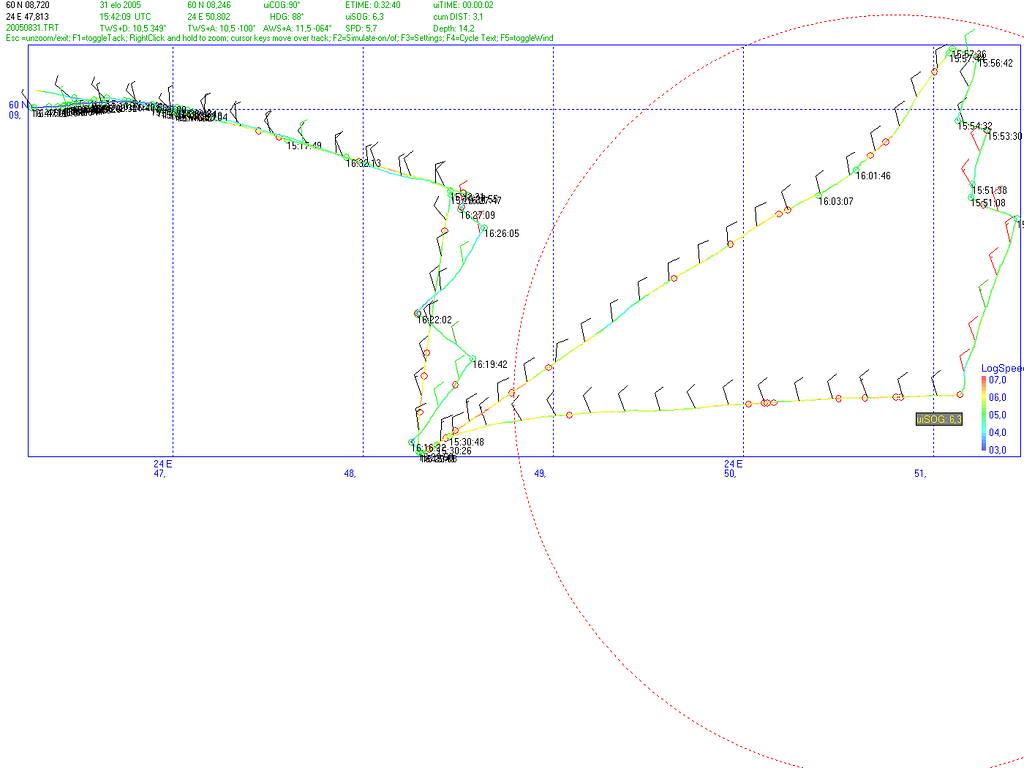Click the '60 N 09,' latitude axis label

[18, 110]
